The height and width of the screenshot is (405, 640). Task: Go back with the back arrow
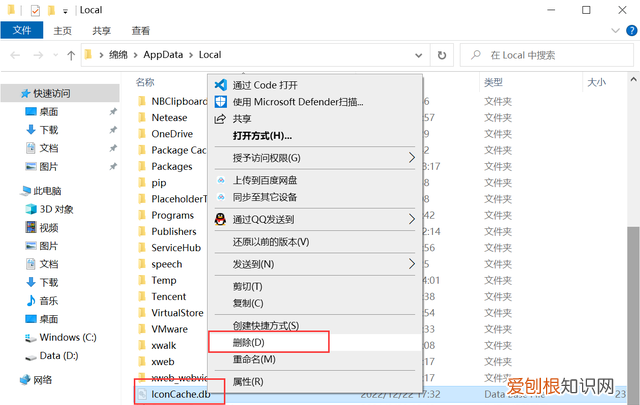[x=15, y=55]
